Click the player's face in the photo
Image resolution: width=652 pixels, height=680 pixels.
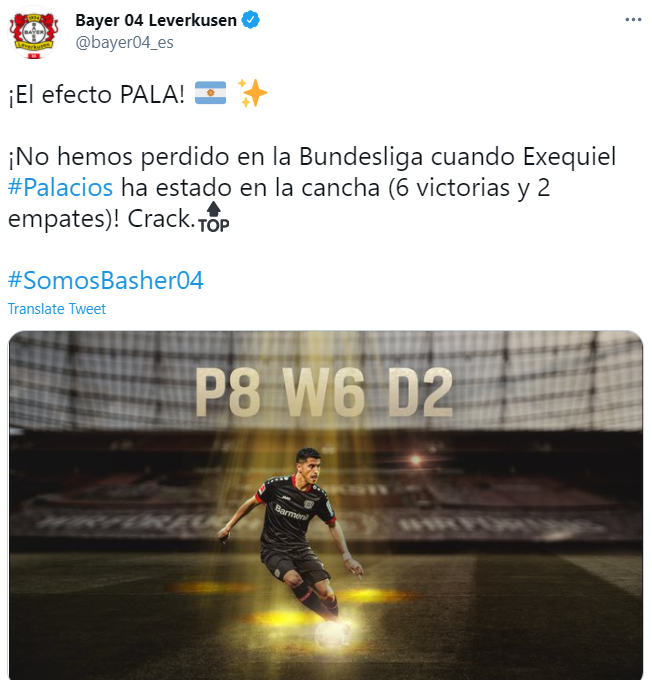(x=308, y=466)
